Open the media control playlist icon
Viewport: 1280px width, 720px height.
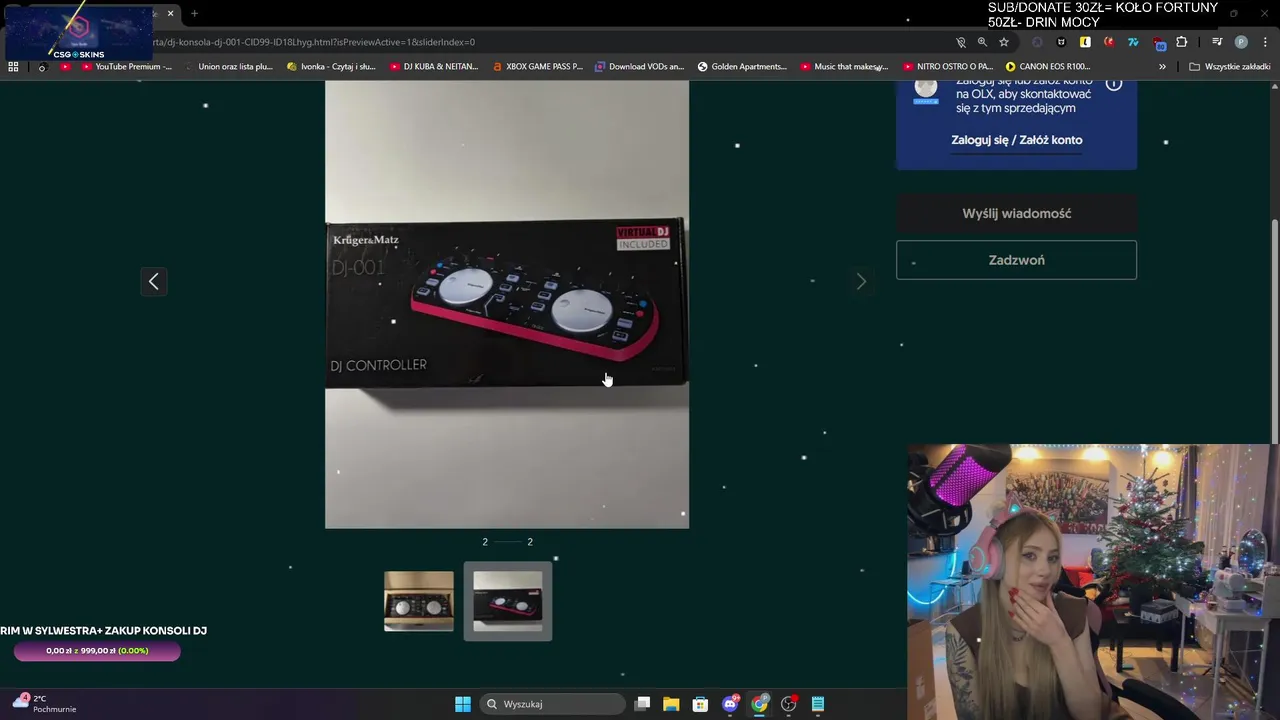(x=1217, y=42)
